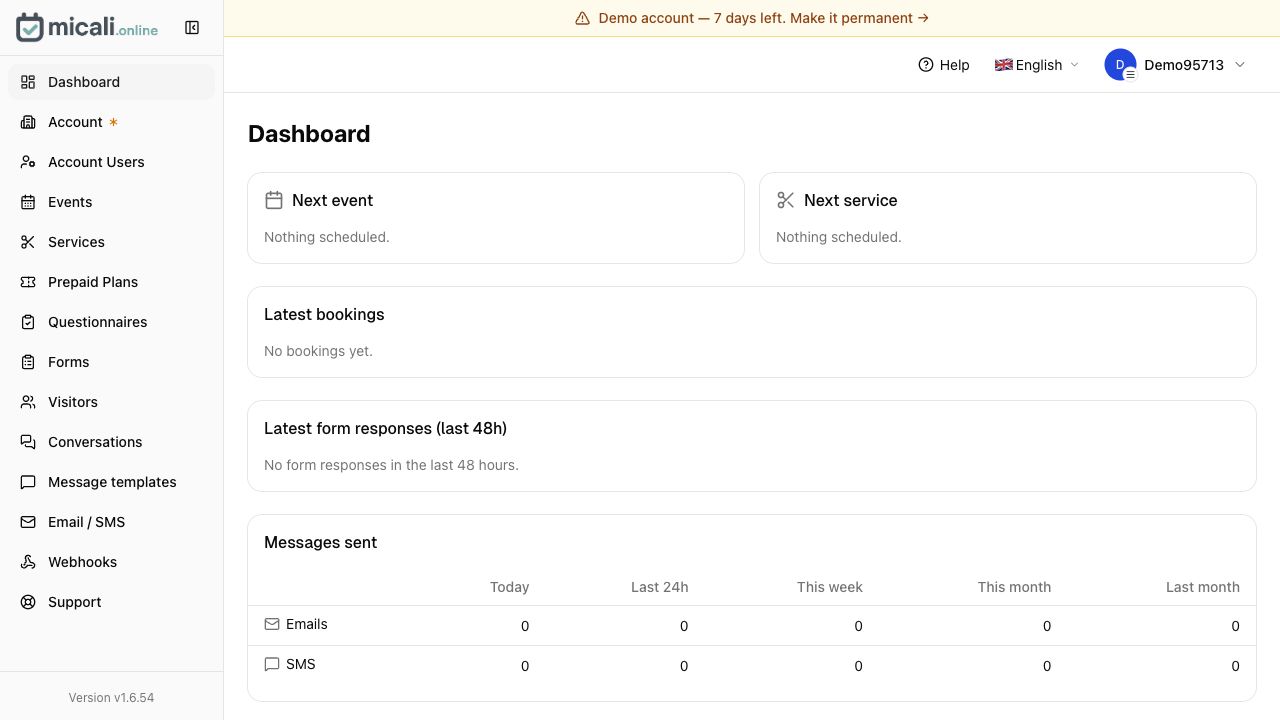Click the Message templates bubble icon
The image size is (1280, 720).
tap(28, 482)
